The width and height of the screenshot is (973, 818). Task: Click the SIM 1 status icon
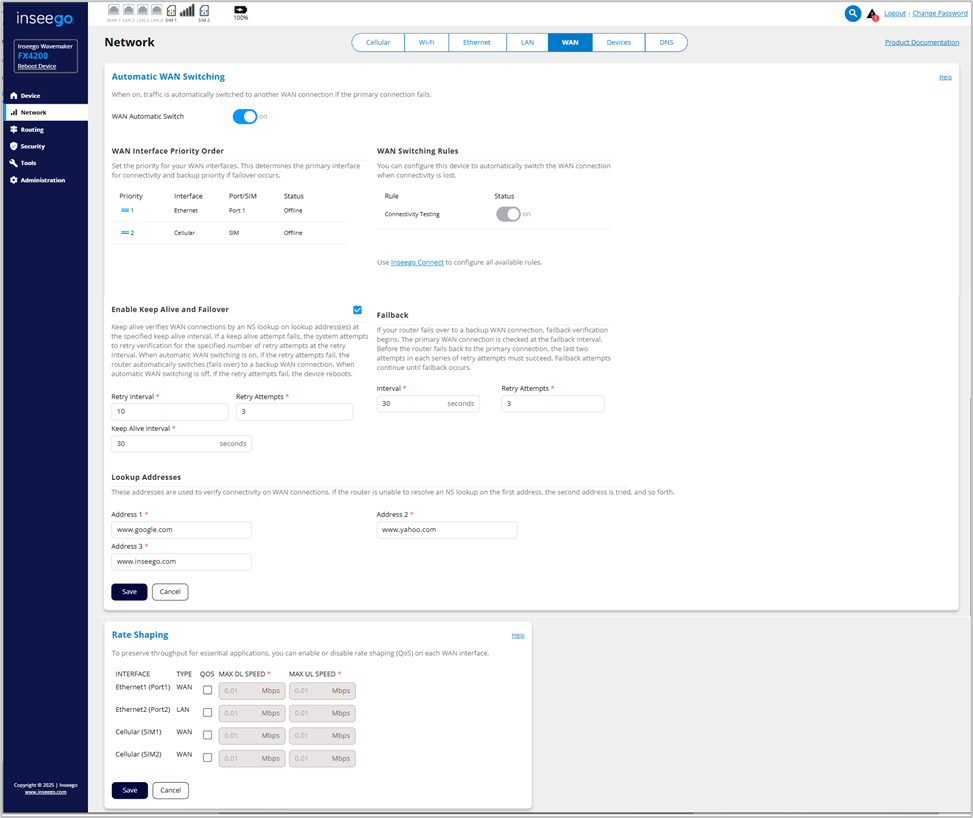click(171, 11)
